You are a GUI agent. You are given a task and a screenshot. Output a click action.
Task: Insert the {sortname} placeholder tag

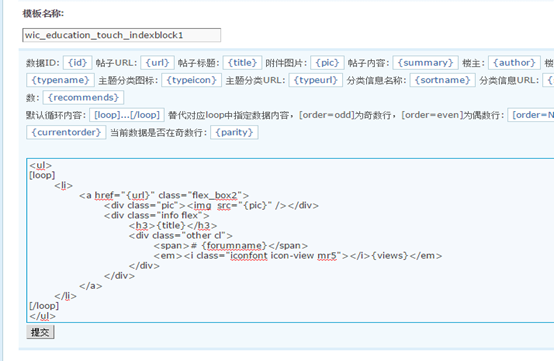442,80
